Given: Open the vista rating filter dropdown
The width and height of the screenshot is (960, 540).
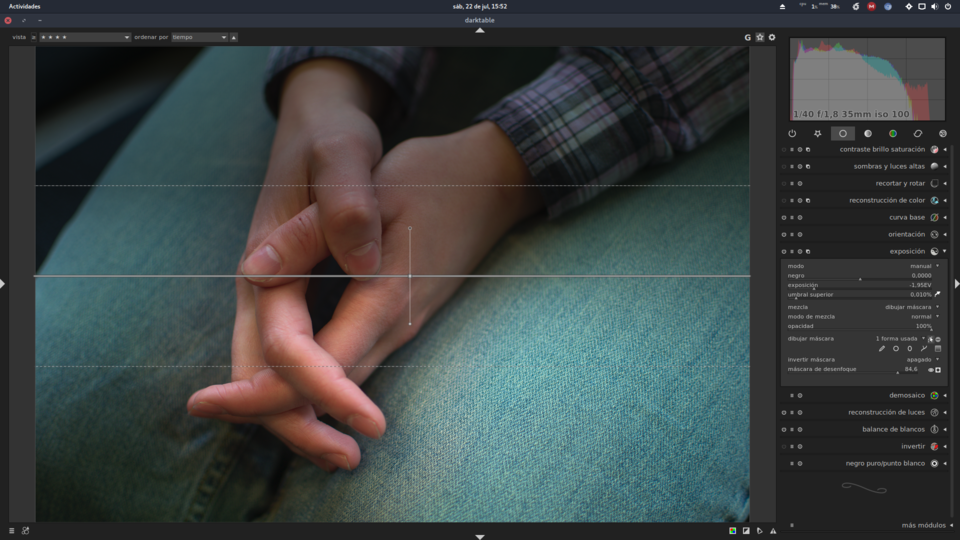Looking at the screenshot, I should point(85,37).
